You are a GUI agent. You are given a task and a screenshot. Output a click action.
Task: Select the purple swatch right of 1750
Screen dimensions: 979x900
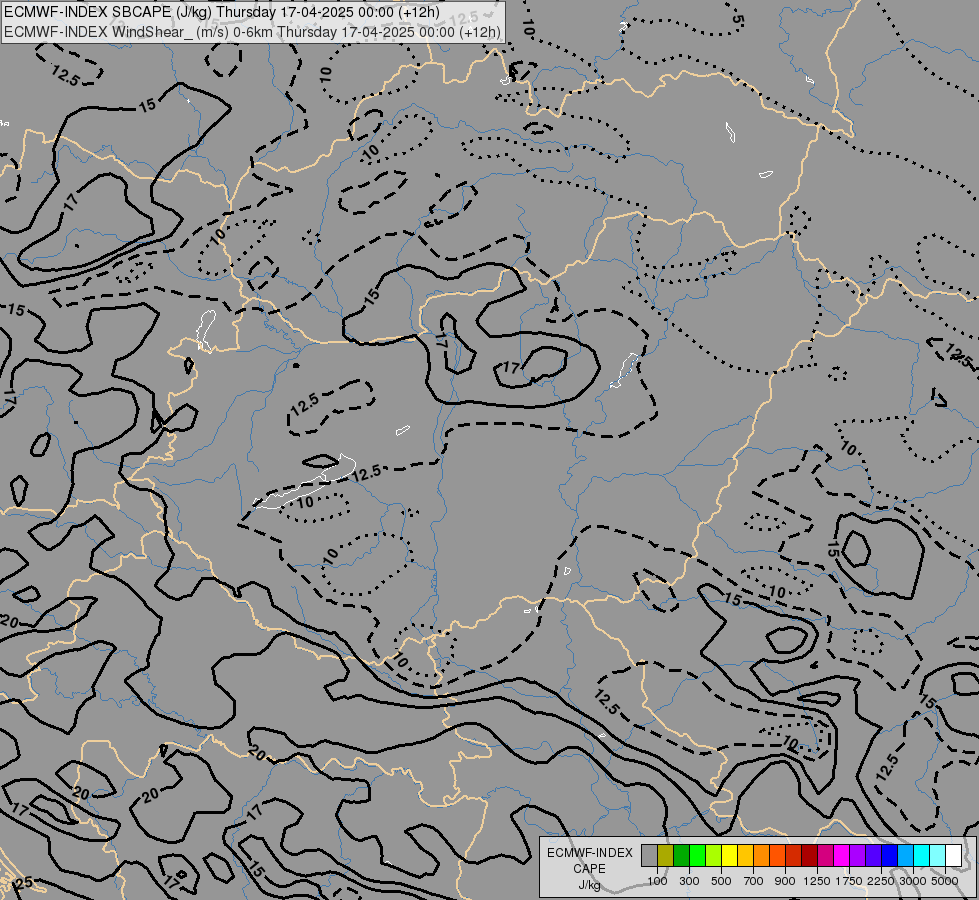(858, 855)
